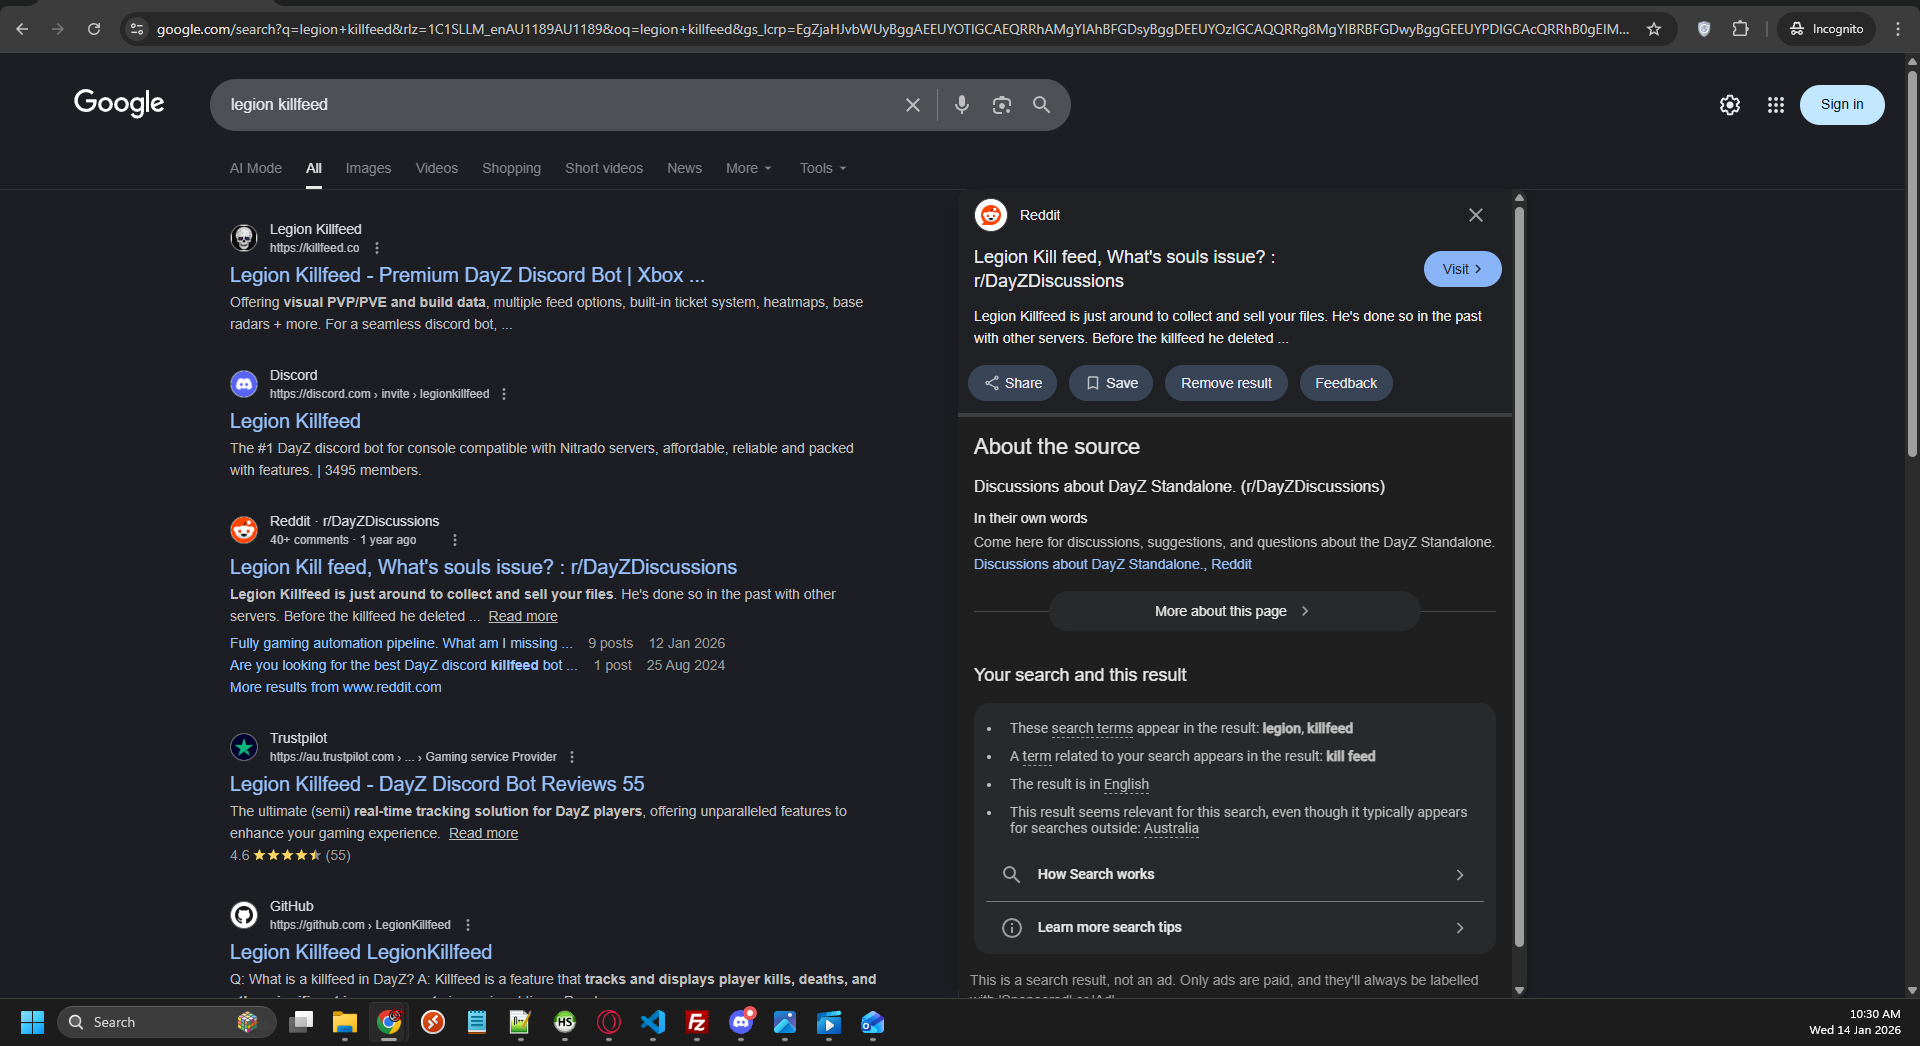Switch to the Videos tab
Viewport: 1920px width, 1046px height.
click(437, 168)
